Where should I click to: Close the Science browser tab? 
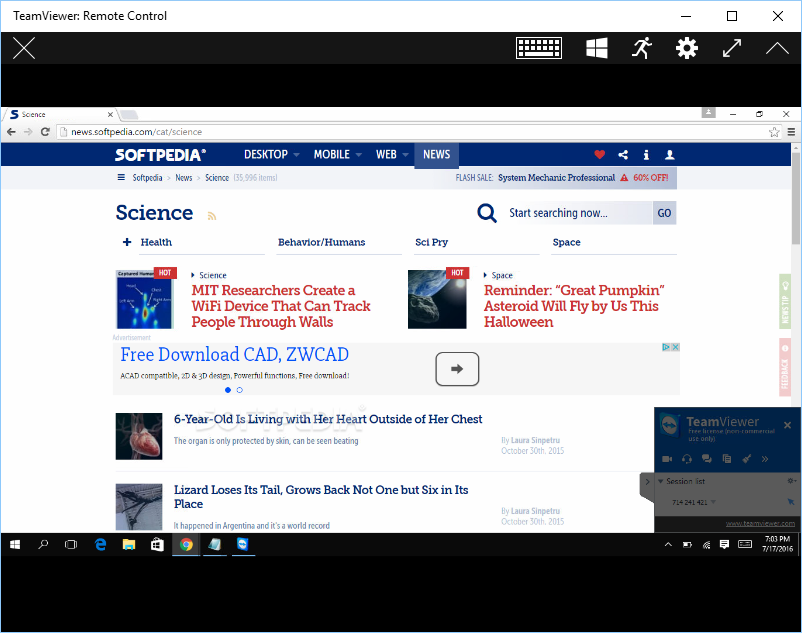tap(110, 115)
